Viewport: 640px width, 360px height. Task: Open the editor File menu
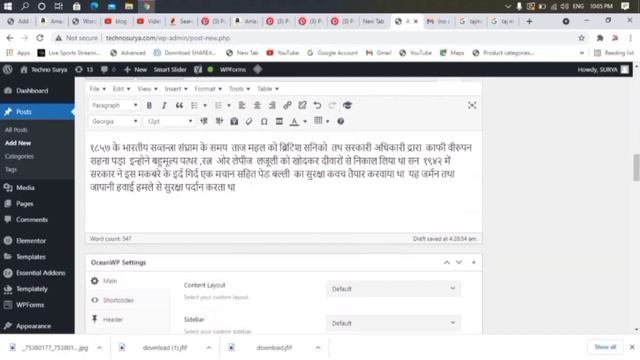point(98,89)
